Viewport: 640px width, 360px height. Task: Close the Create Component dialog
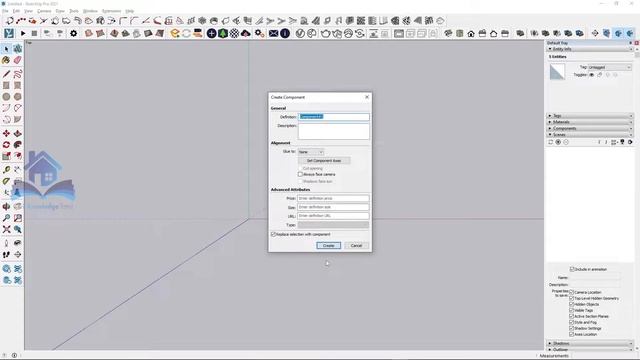367,97
